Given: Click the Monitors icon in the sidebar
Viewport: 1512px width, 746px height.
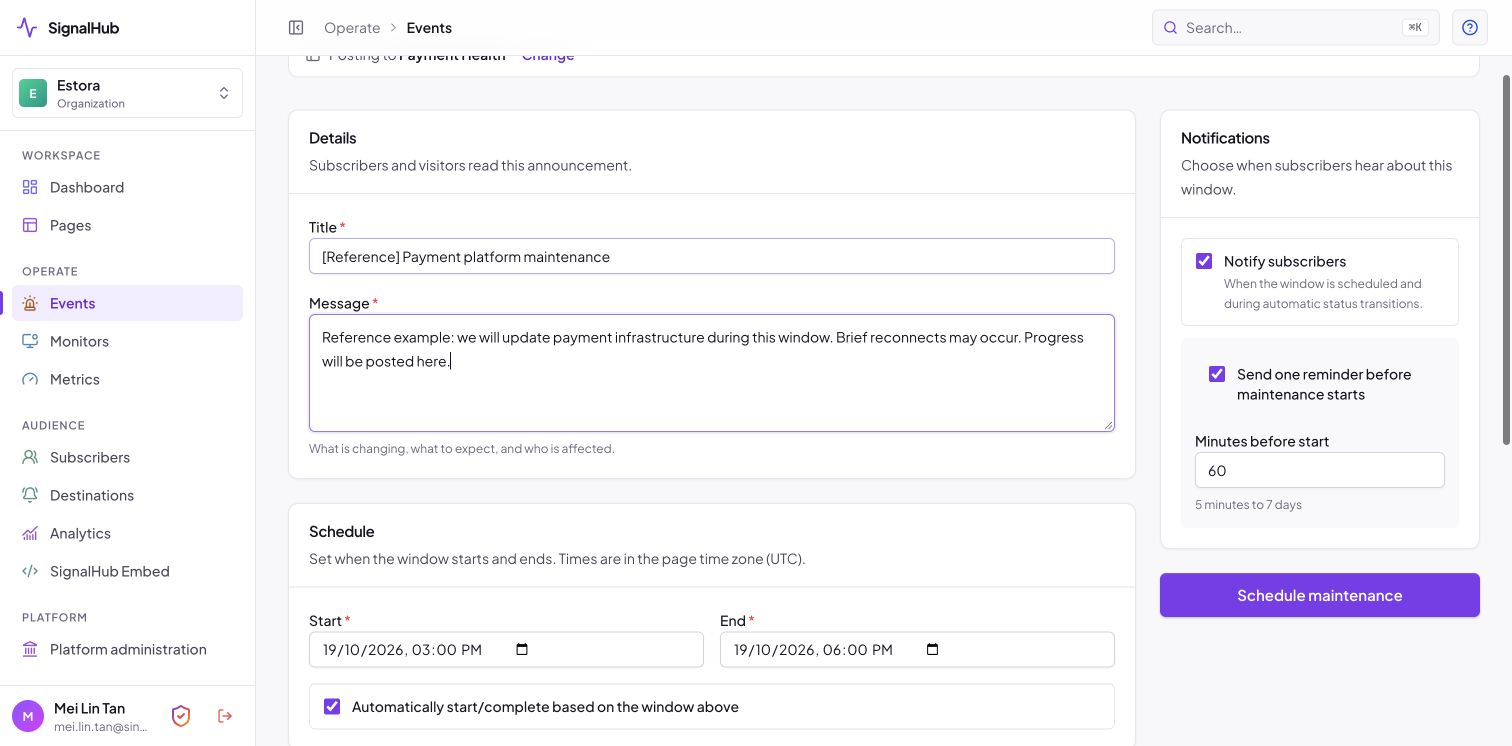Looking at the screenshot, I should (30, 341).
